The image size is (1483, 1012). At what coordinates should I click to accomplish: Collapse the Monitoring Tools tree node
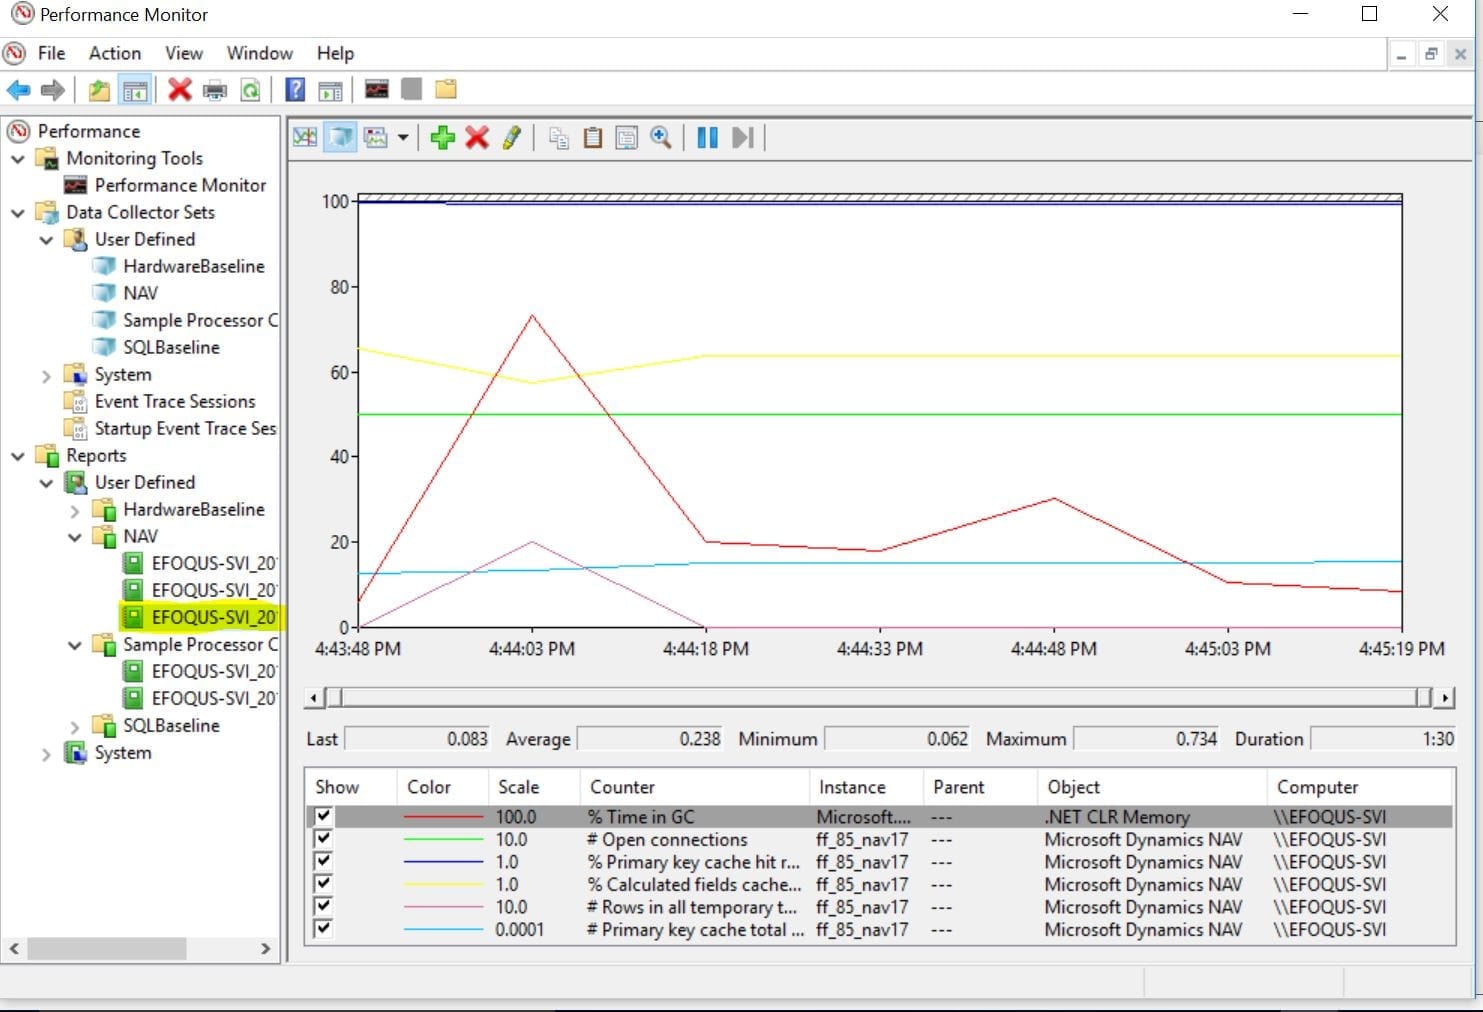(x=18, y=158)
